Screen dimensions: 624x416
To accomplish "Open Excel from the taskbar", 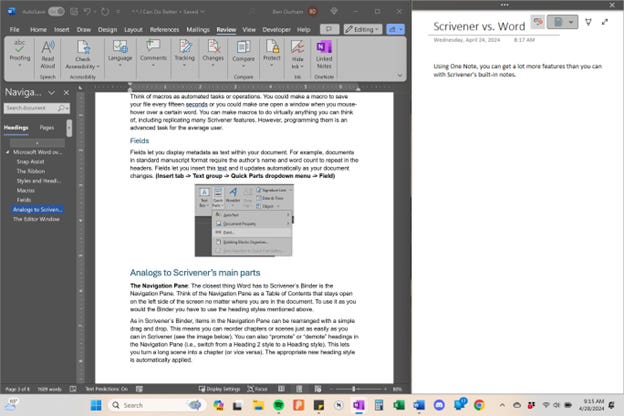I will 398,405.
